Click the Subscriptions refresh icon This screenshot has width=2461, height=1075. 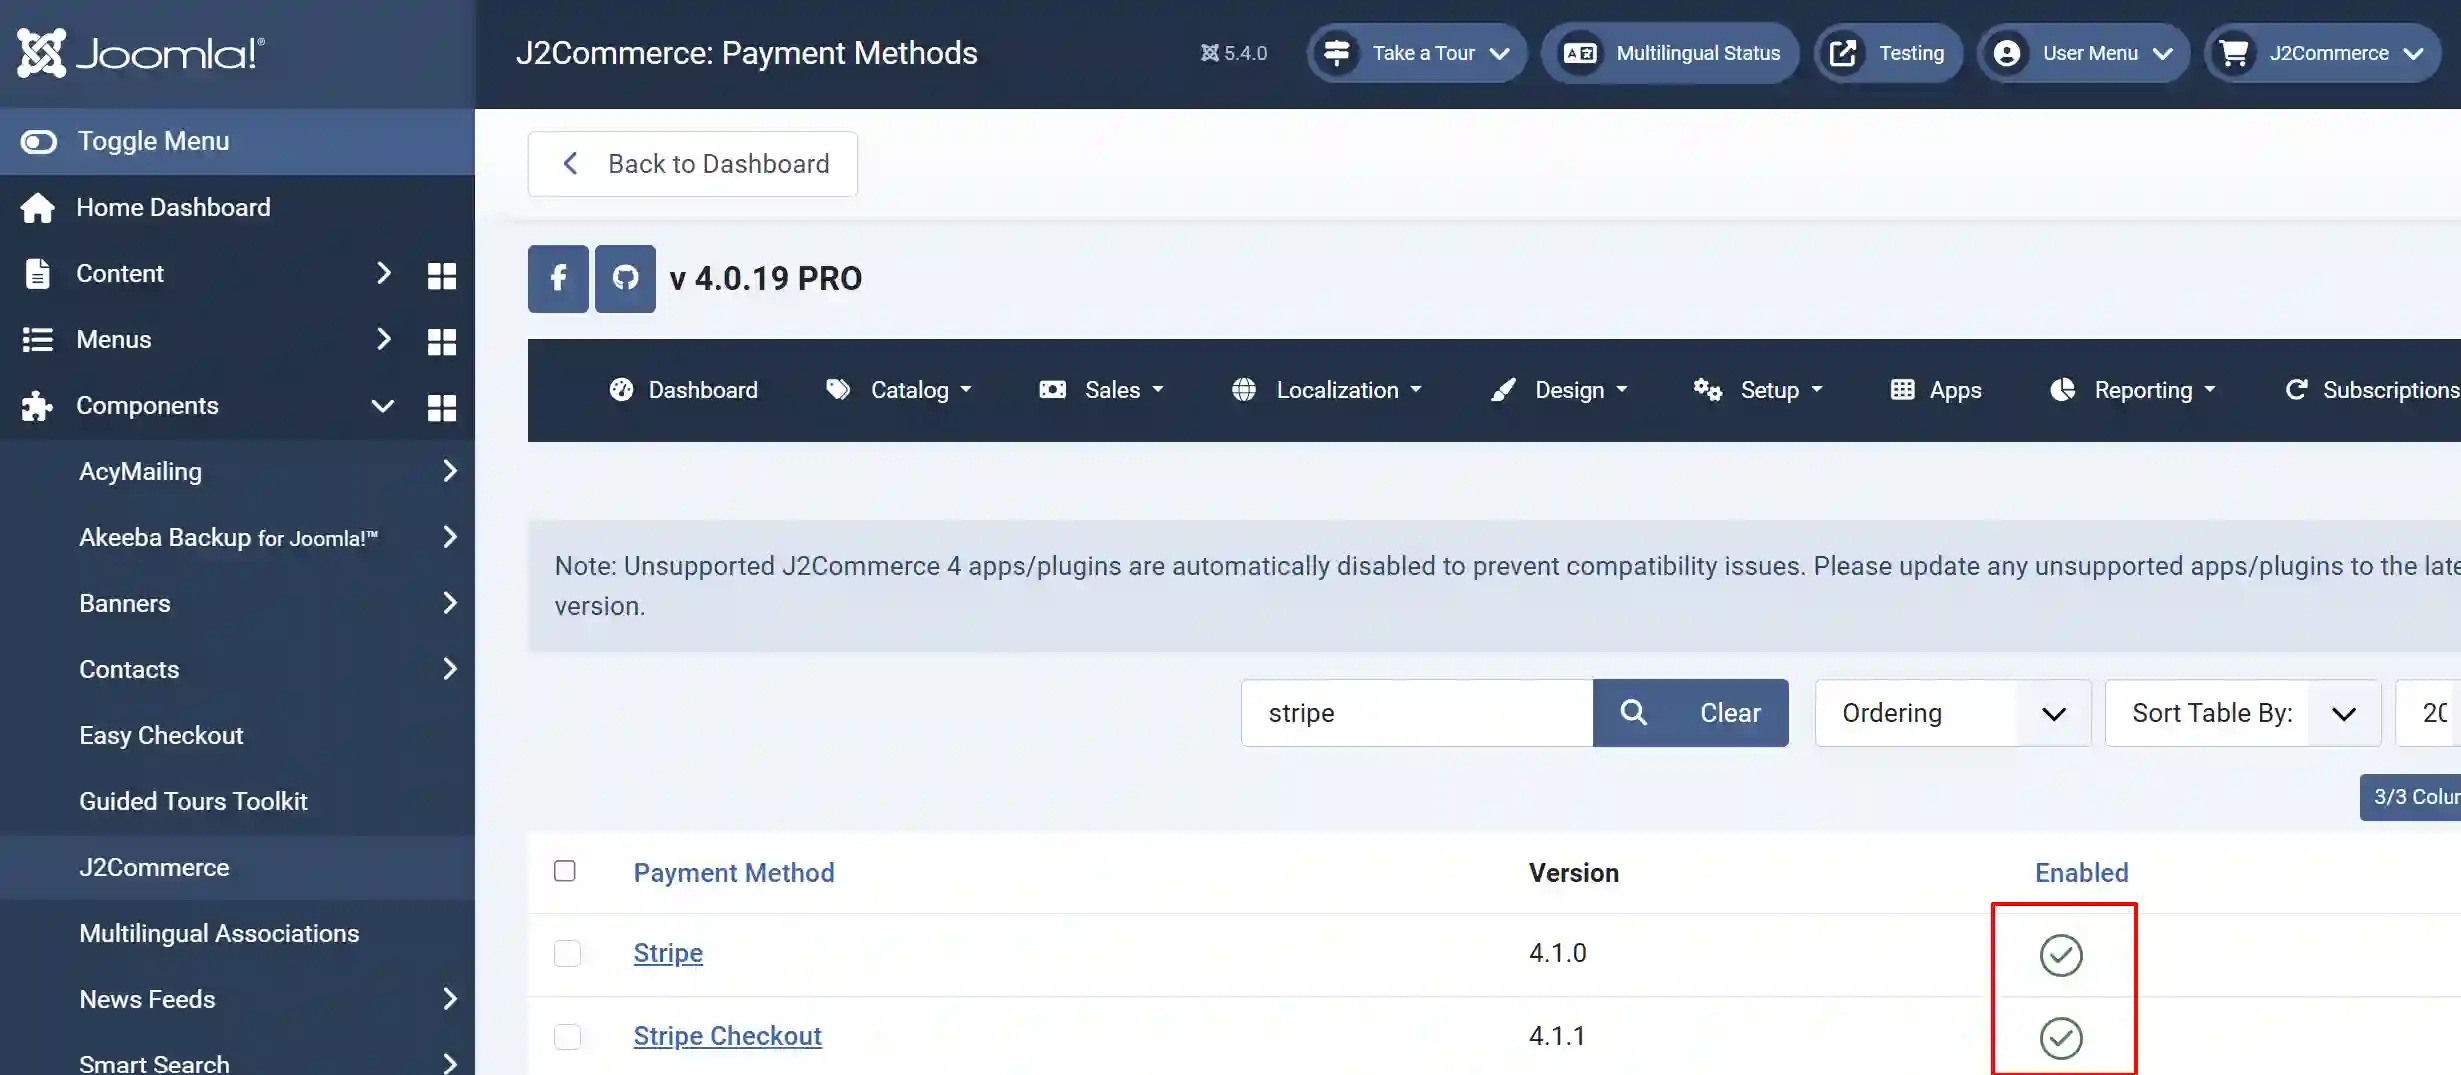coord(2296,390)
